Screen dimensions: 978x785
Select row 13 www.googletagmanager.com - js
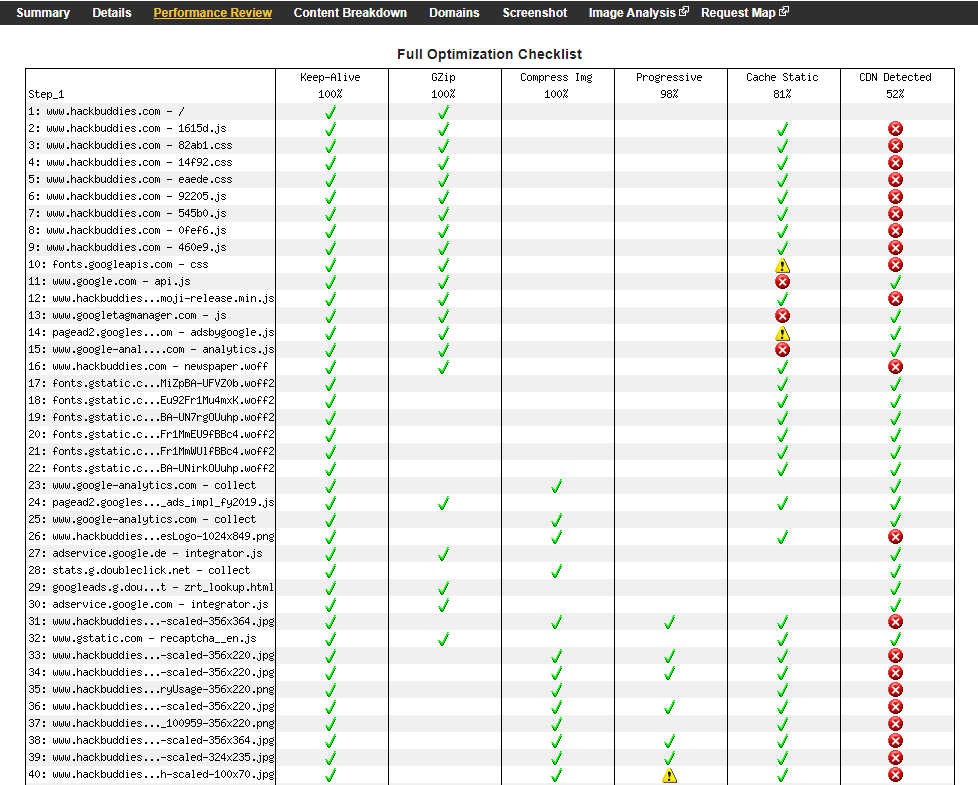(127, 315)
